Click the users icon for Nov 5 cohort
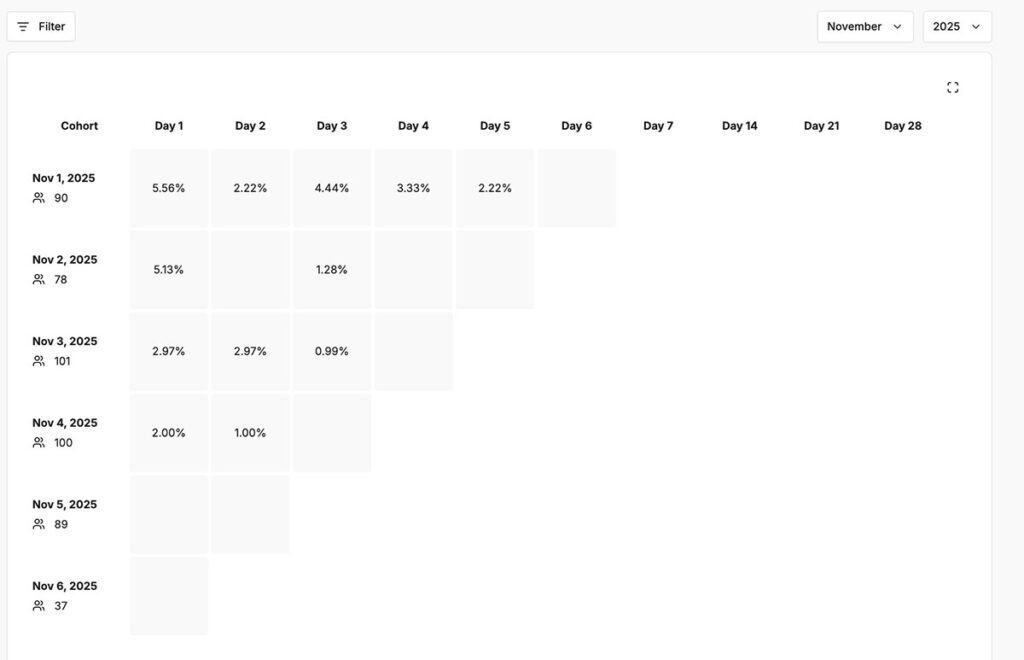 click(39, 524)
